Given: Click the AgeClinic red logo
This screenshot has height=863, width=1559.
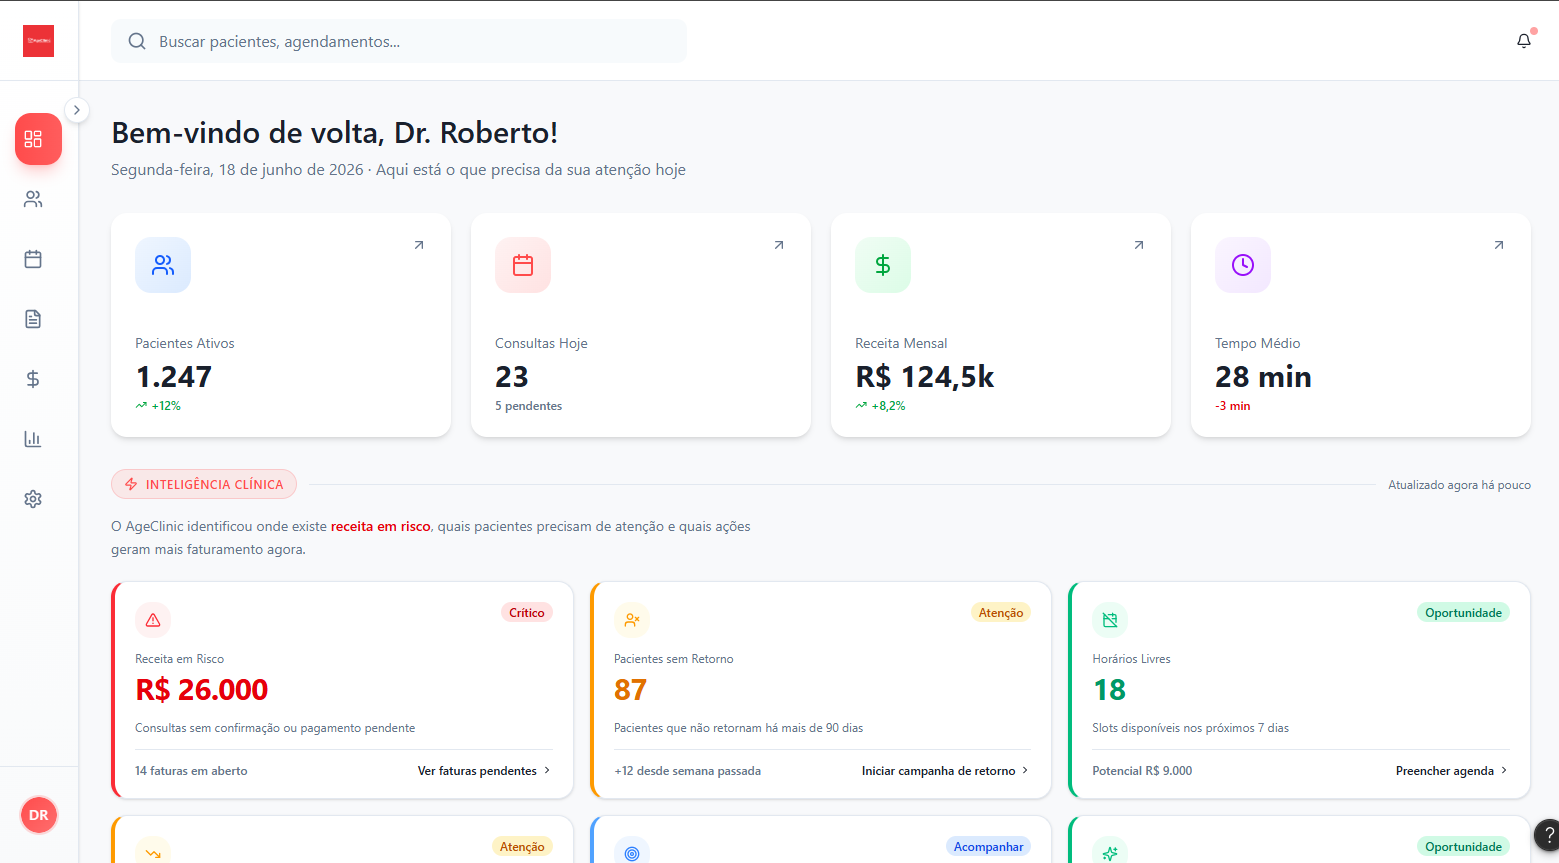Looking at the screenshot, I should coord(38,41).
